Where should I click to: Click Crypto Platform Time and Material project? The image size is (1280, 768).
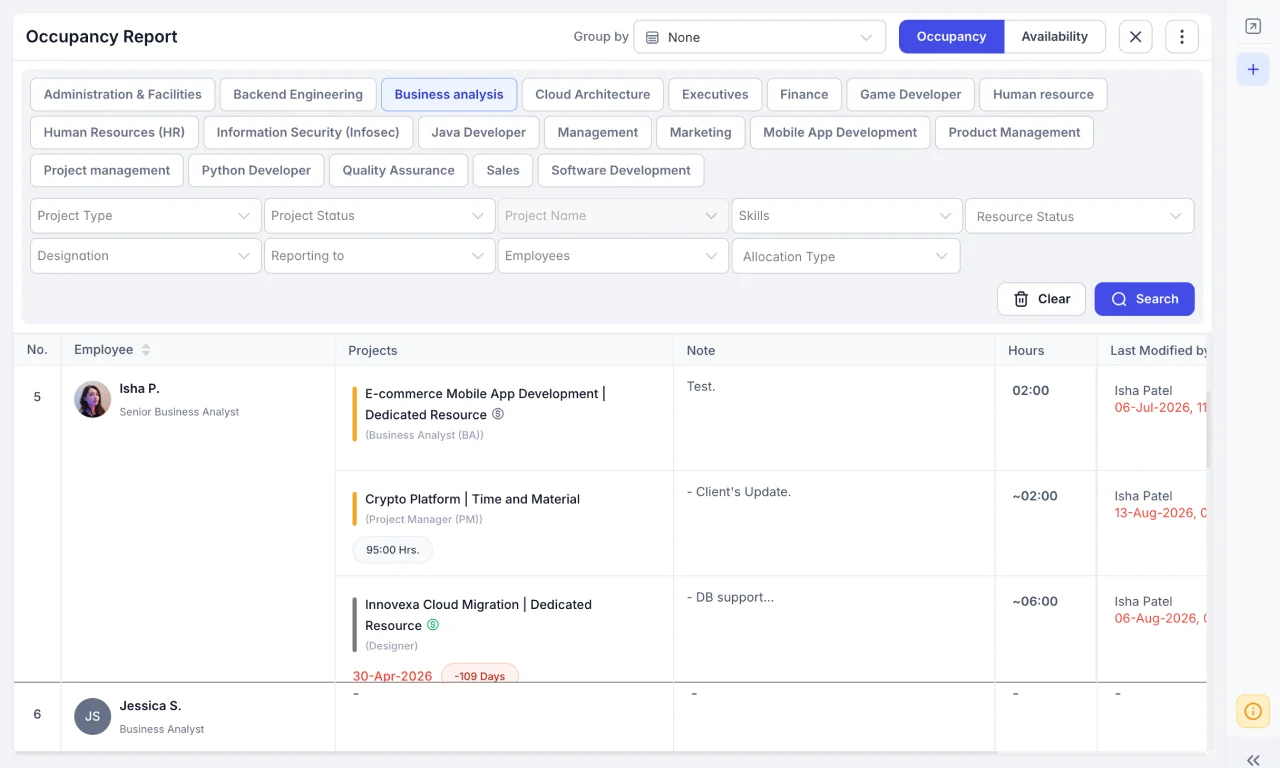tap(472, 499)
